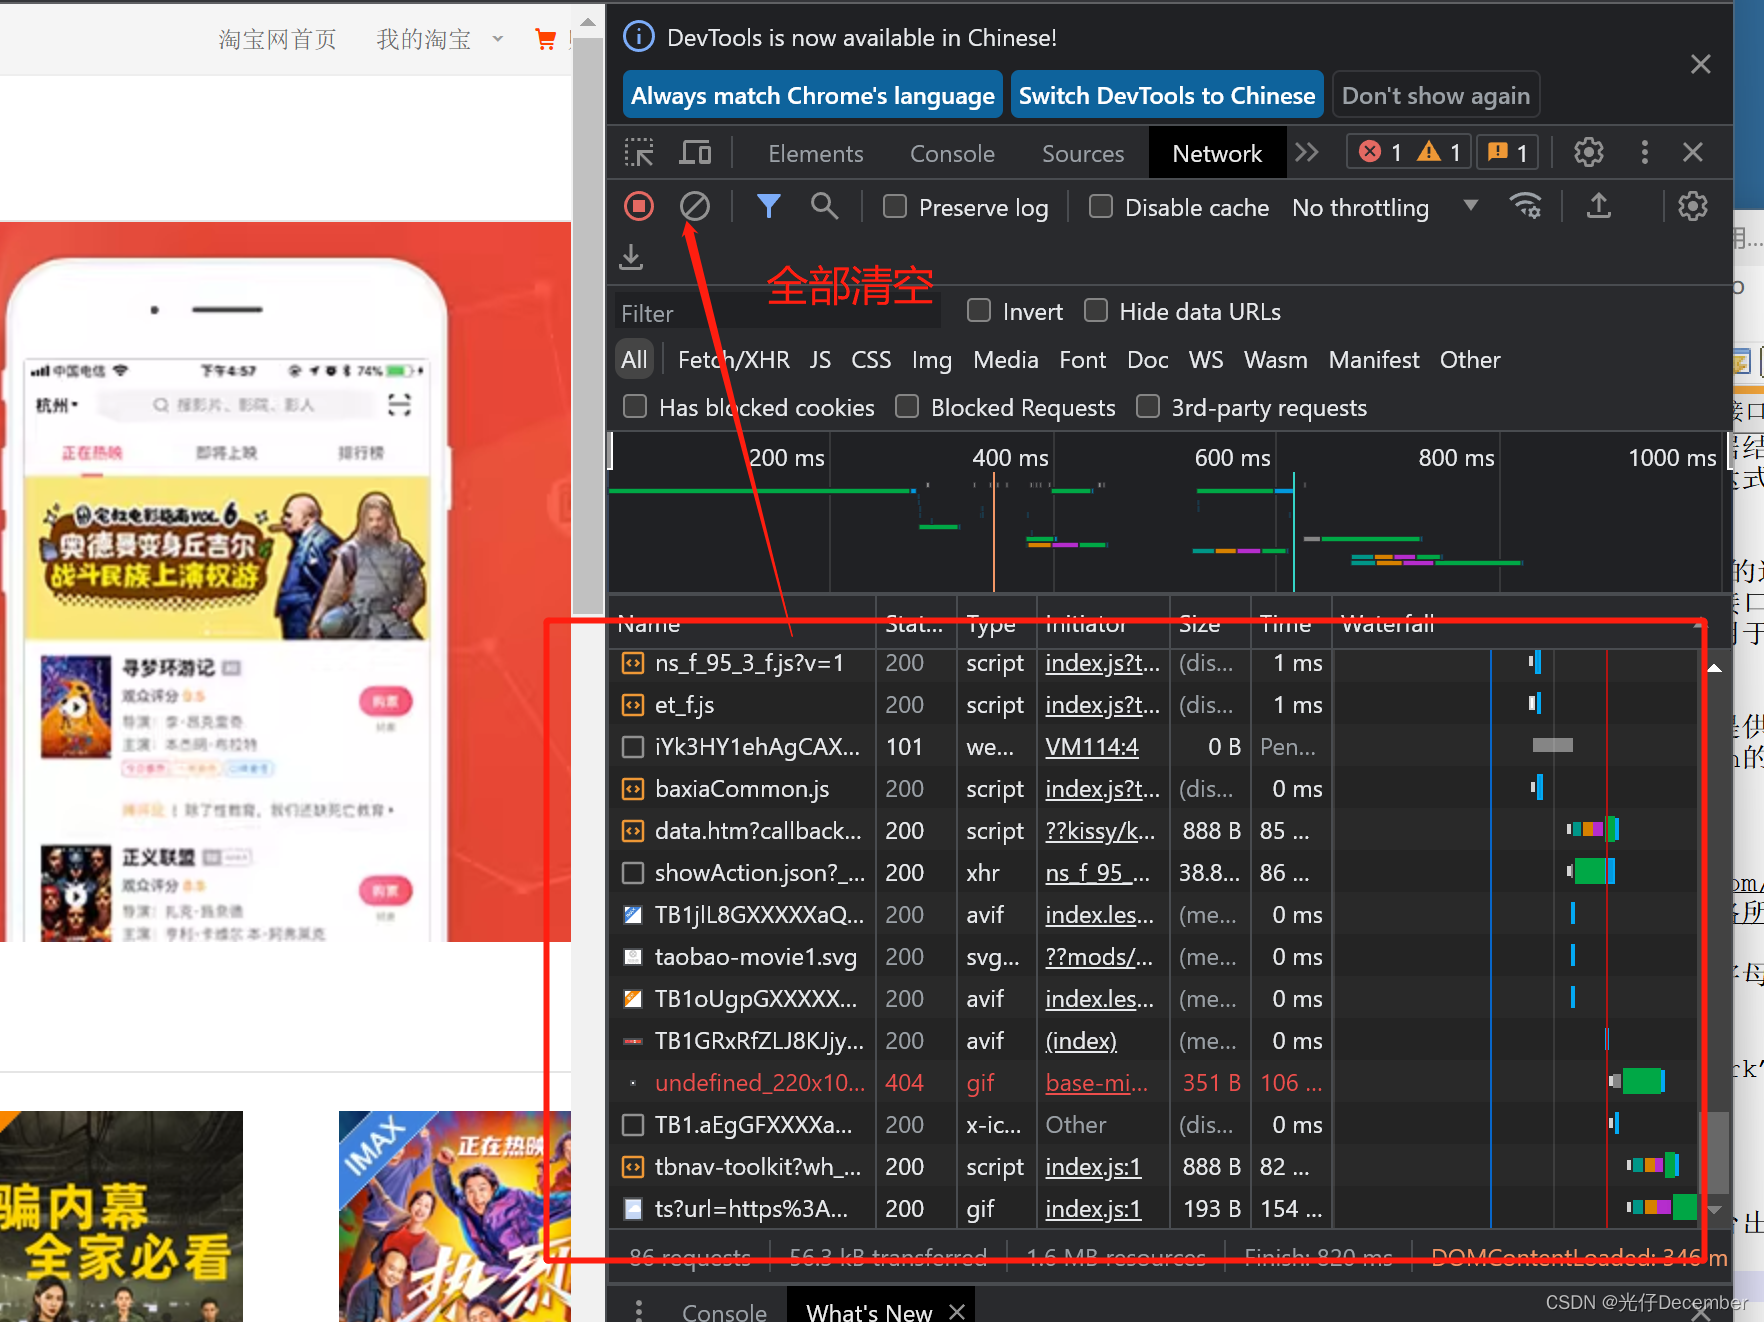Select the All request type filter
This screenshot has width=1764, height=1322.
pyautogui.click(x=634, y=359)
